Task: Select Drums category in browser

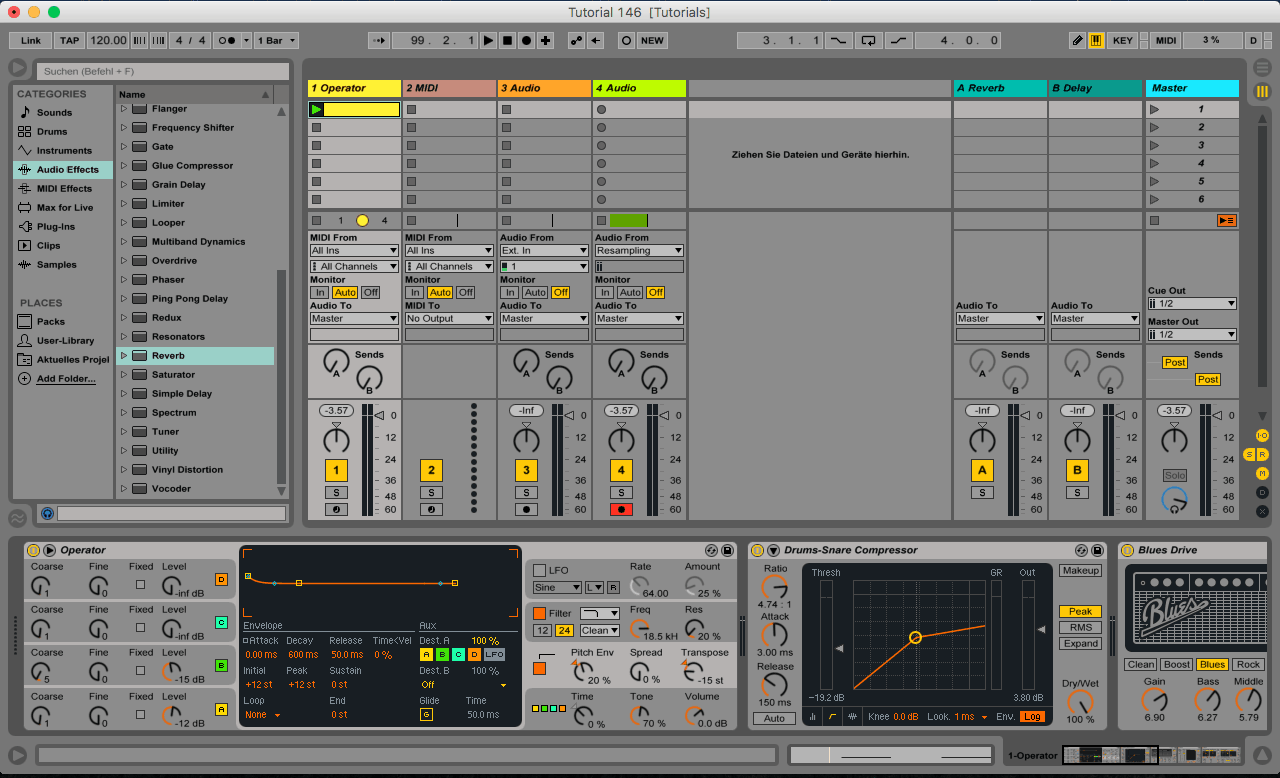Action: (52, 132)
